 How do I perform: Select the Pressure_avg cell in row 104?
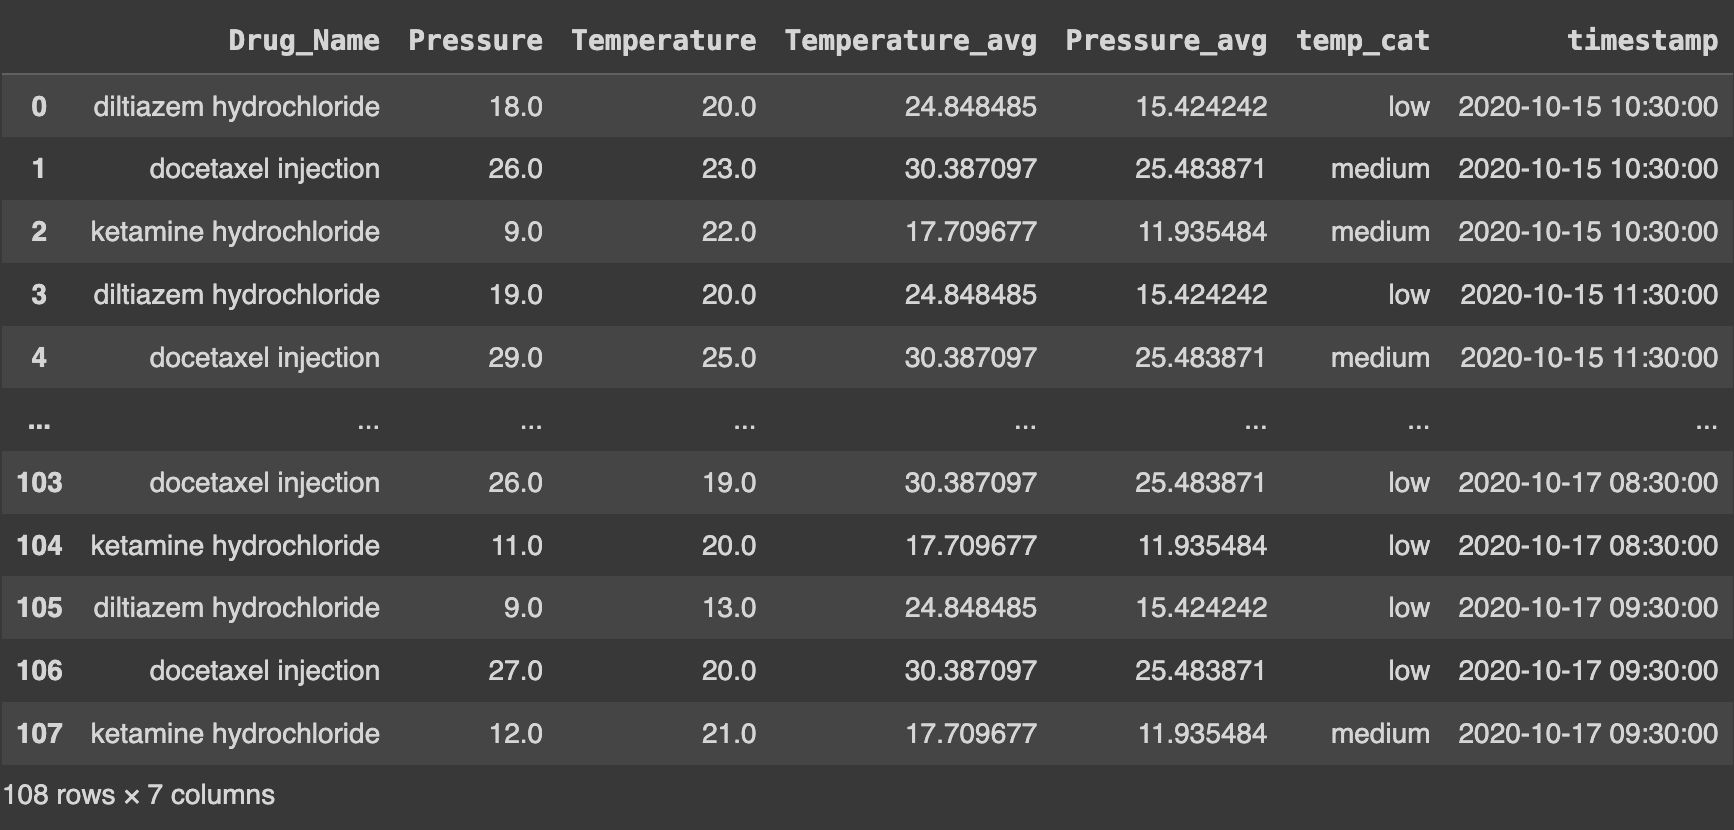click(1202, 545)
